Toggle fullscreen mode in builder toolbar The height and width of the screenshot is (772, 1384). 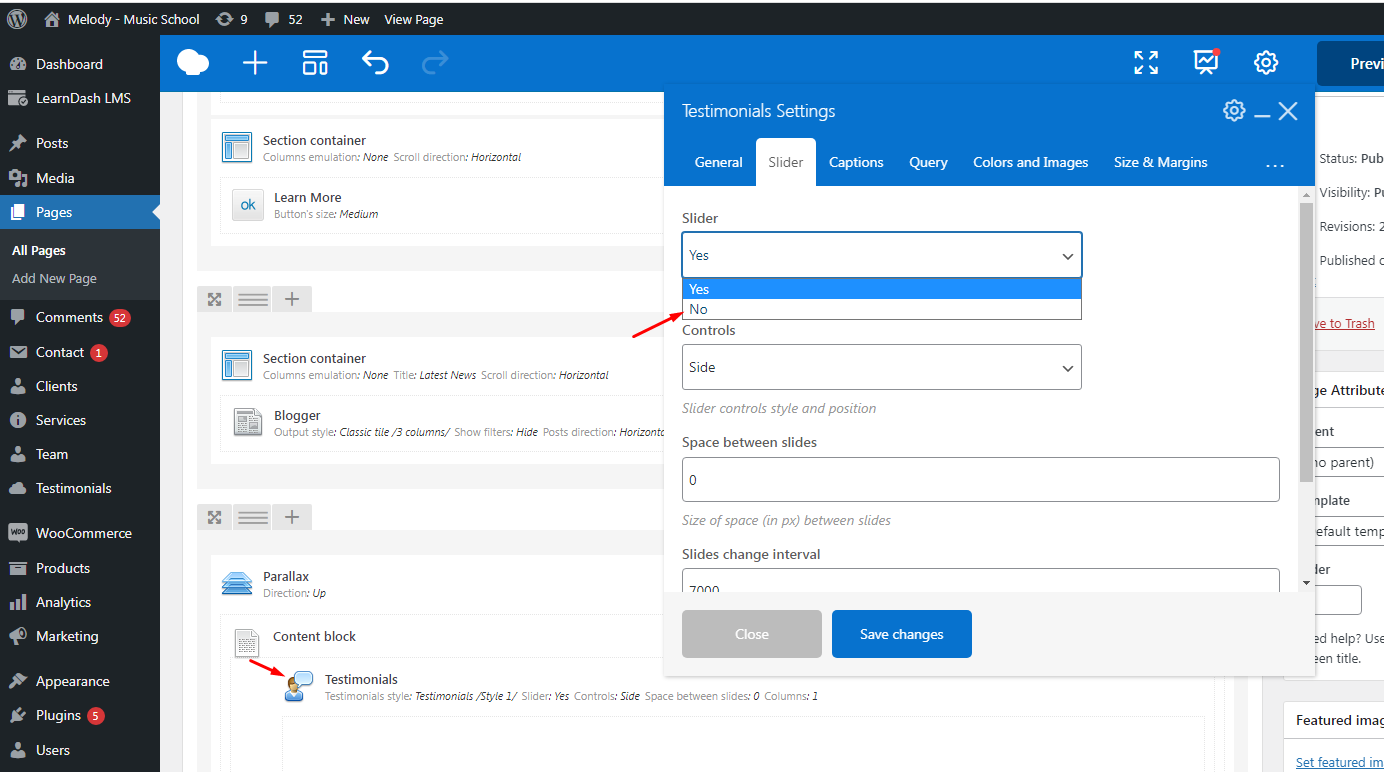1146,63
